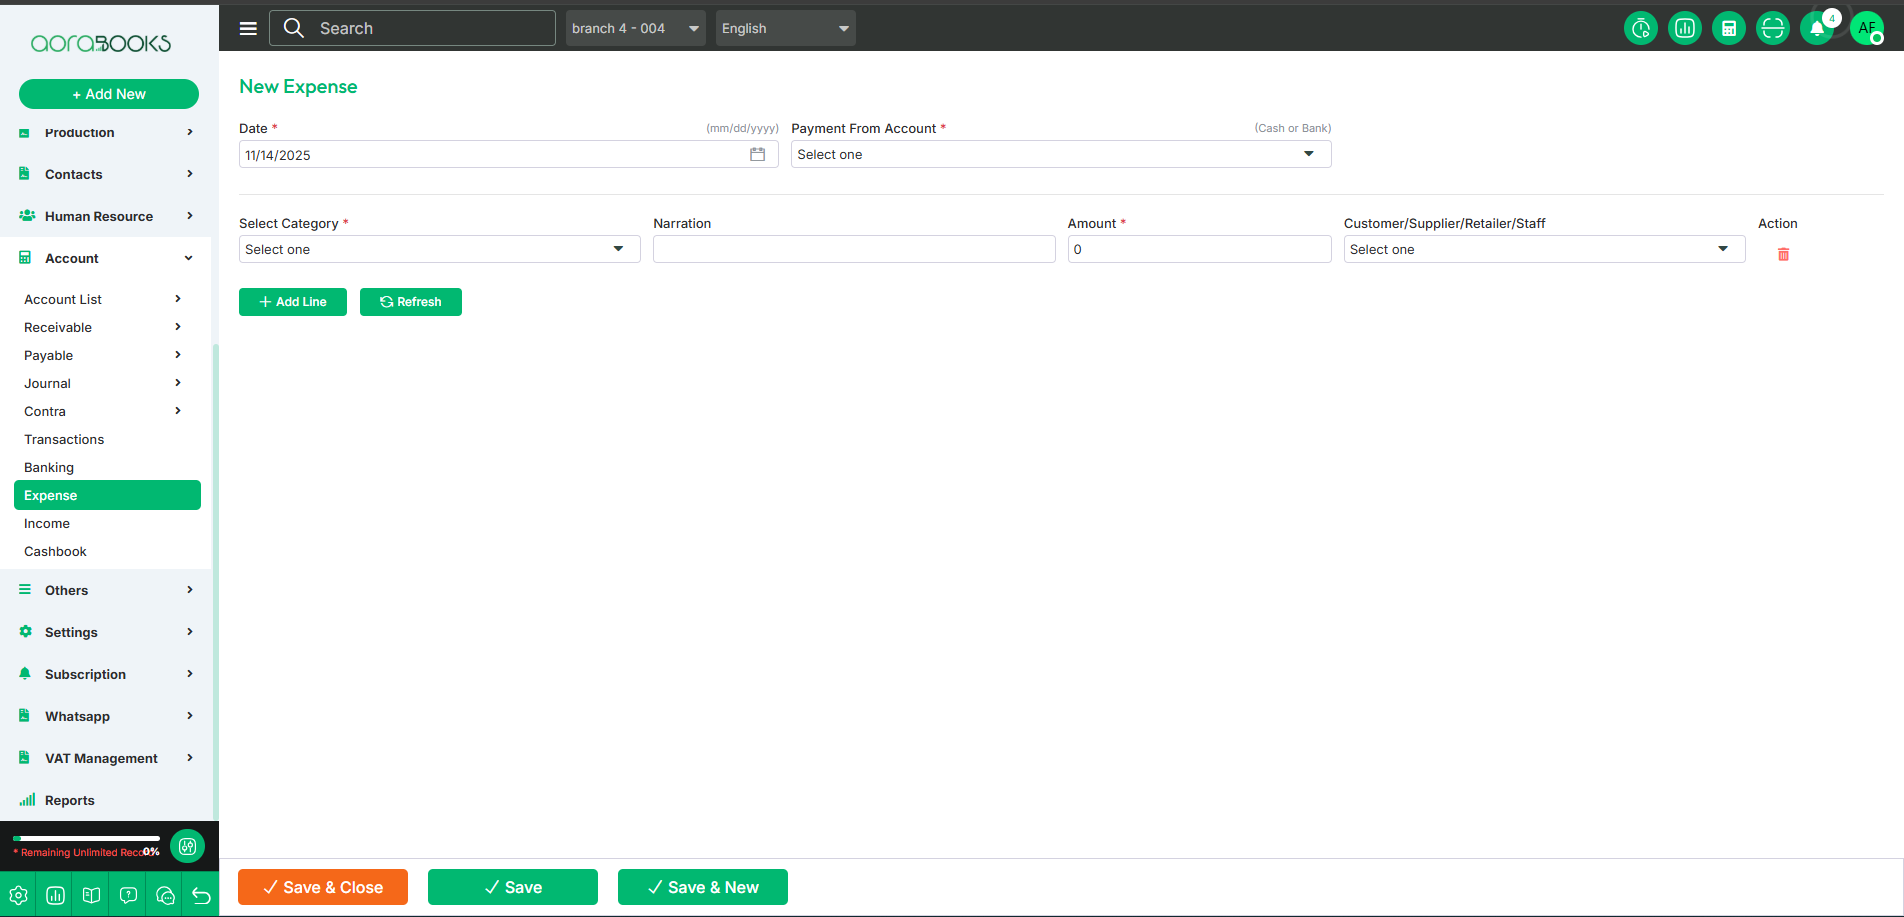This screenshot has height=917, width=1904.
Task: Click the Narration text field
Action: tap(853, 249)
